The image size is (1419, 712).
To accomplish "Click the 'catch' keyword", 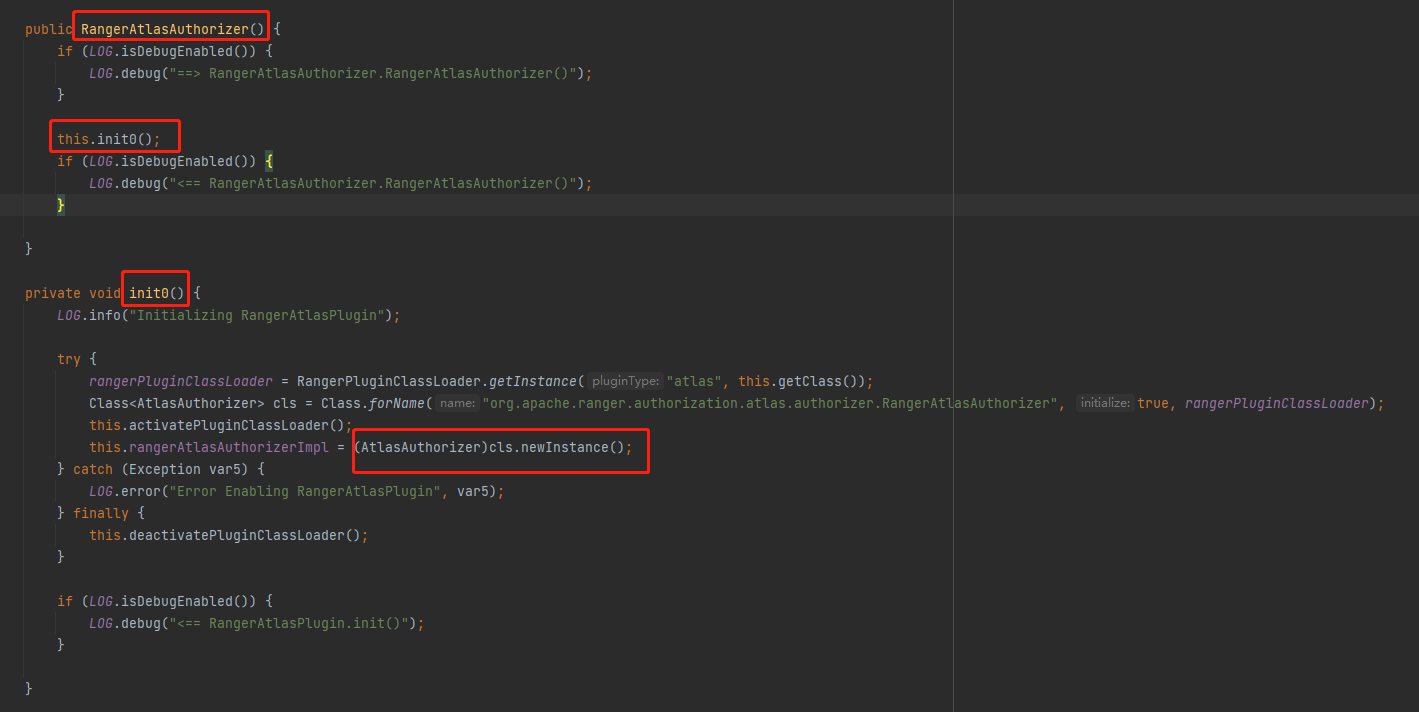I will click(93, 469).
